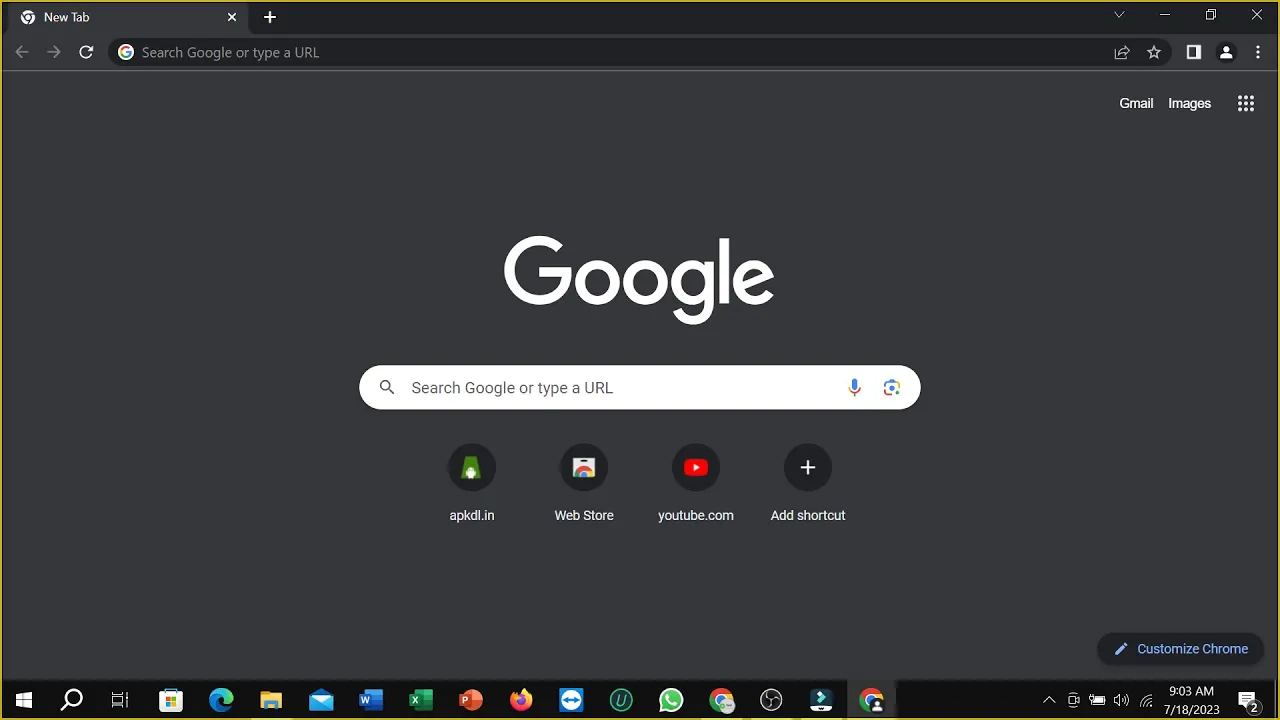Image resolution: width=1280 pixels, height=720 pixels.
Task: Select the New Tab tab
Action: tap(128, 17)
